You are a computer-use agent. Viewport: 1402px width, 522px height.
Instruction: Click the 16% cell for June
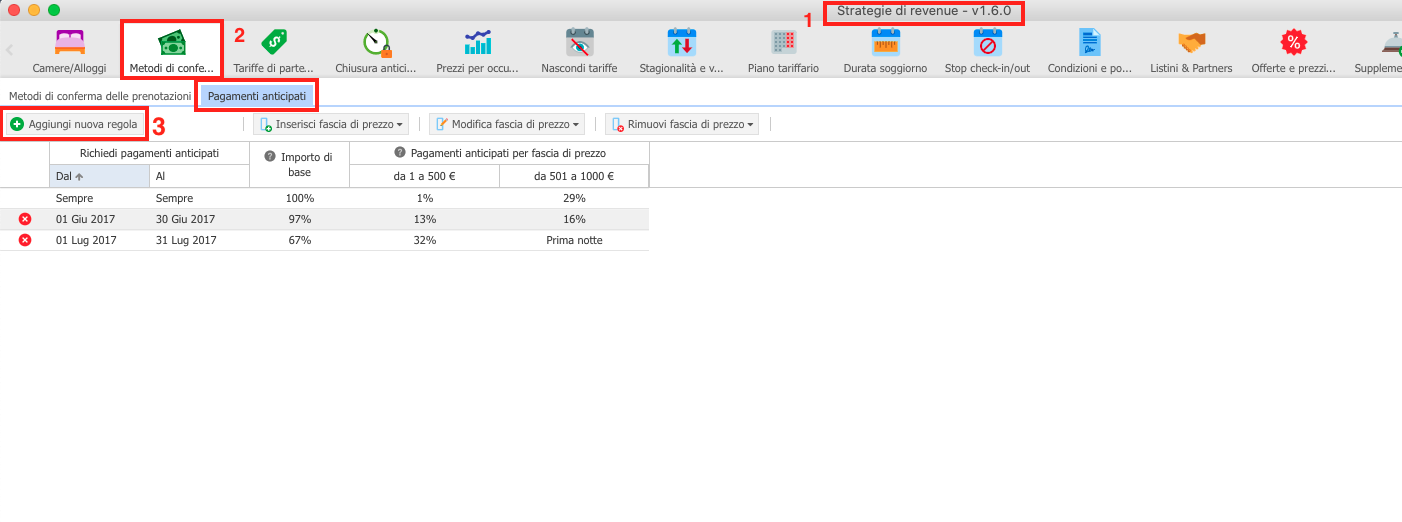[574, 219]
